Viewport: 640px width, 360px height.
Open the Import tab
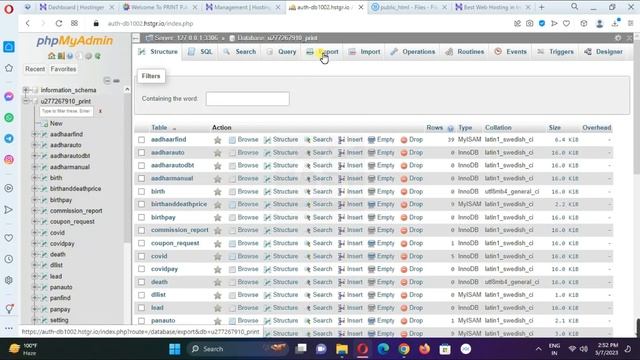(x=364, y=52)
